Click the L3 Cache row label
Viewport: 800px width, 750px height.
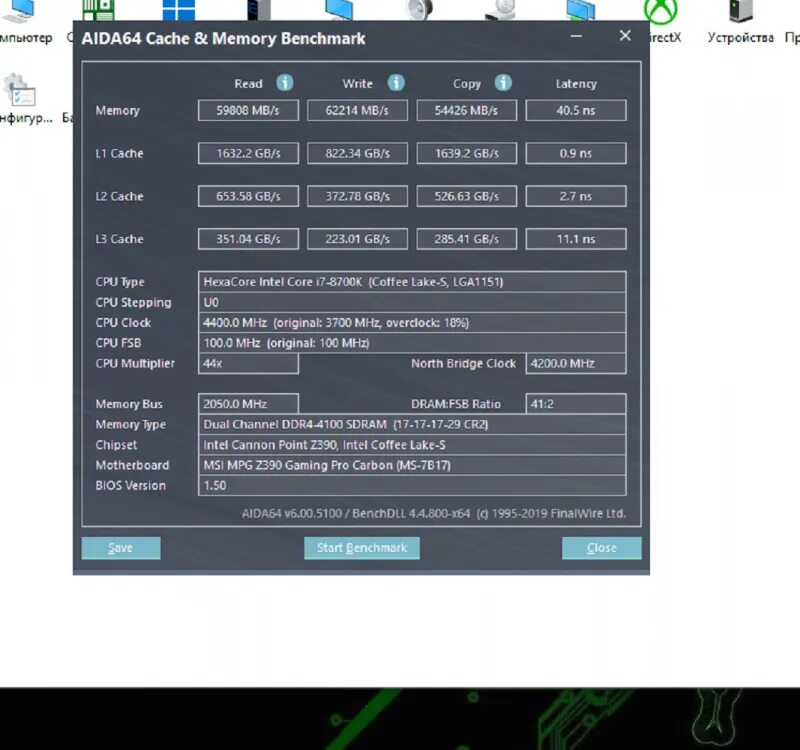coord(119,239)
